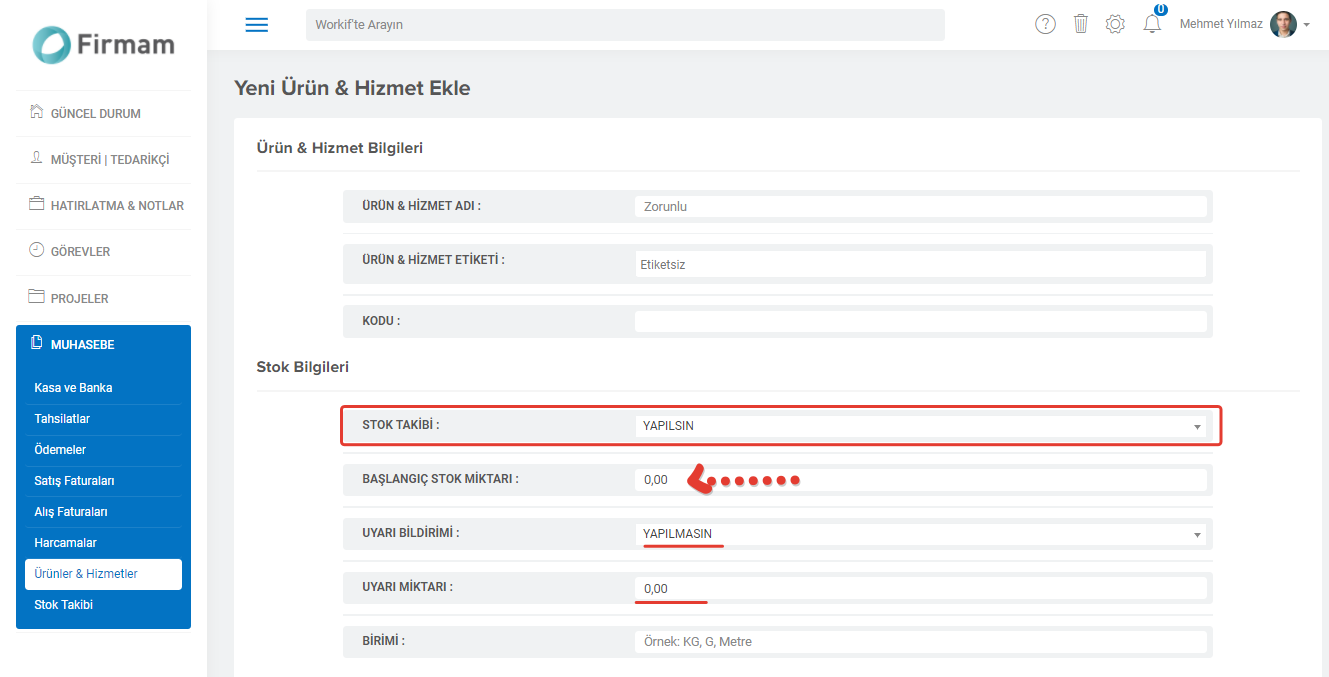The height and width of the screenshot is (677, 1329).
Task: Click the Kodu input field
Action: [920, 322]
